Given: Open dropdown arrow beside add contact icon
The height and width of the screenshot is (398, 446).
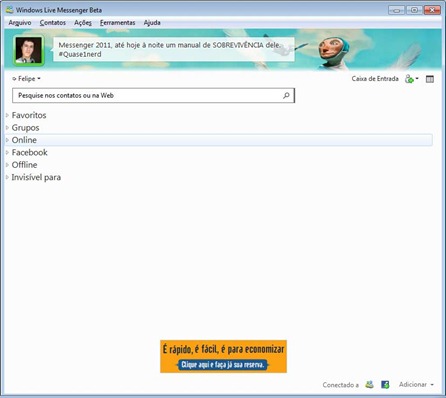Looking at the screenshot, I should point(417,79).
